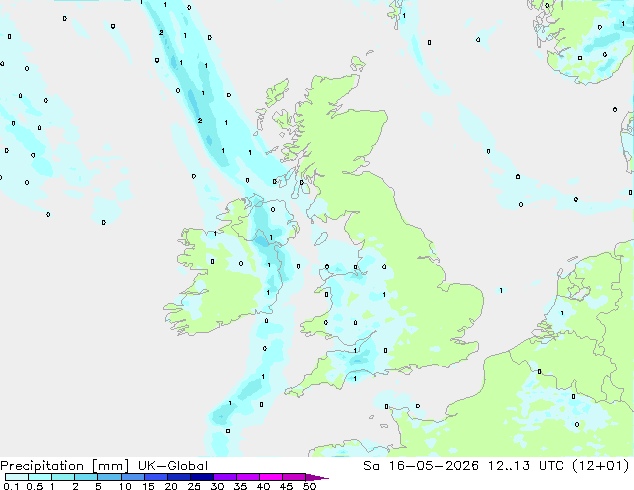Click the legend value label '10'

pos(125,486)
